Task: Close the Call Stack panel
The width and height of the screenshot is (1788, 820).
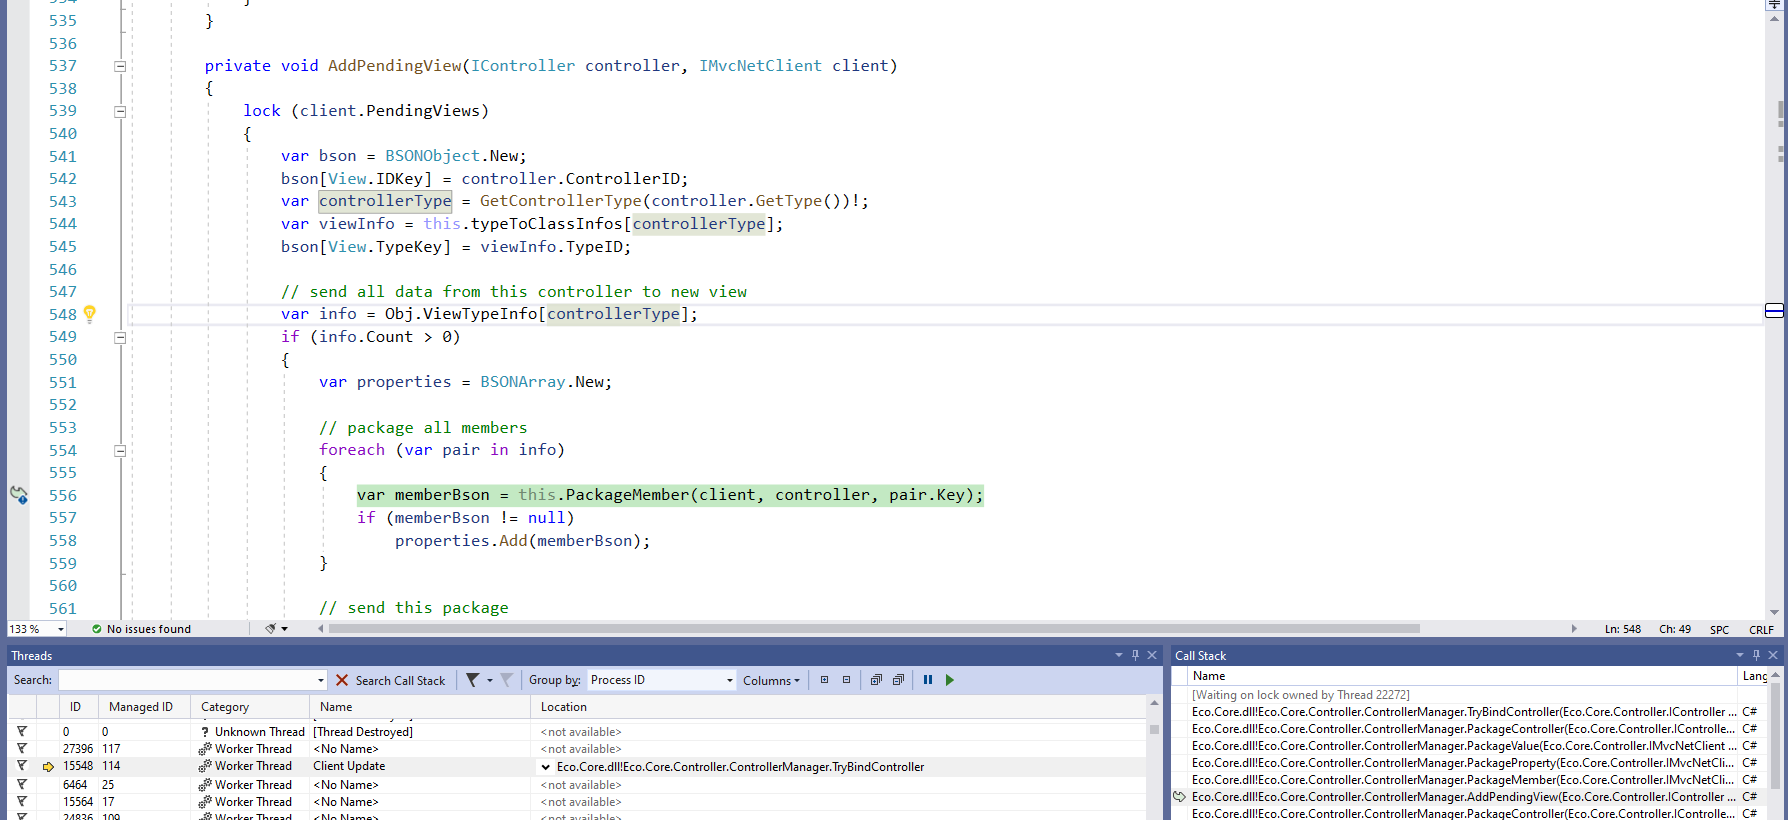Action: (x=1773, y=655)
